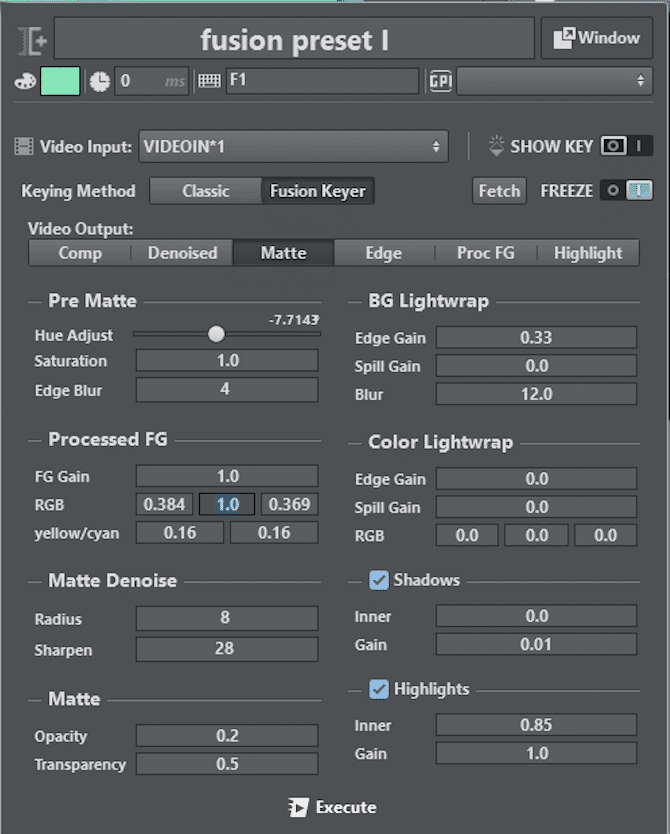Open the GPI selection dropdown
Image resolution: width=670 pixels, height=834 pixels.
point(555,81)
